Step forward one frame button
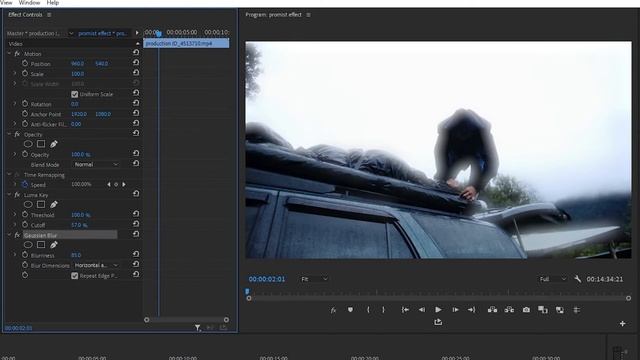 point(455,310)
